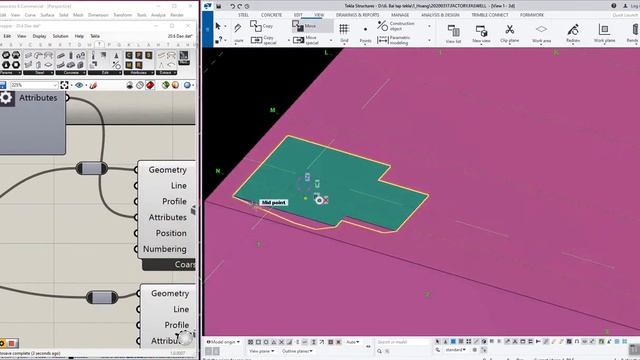
Task: Select the Points tool
Action: (x=365, y=33)
